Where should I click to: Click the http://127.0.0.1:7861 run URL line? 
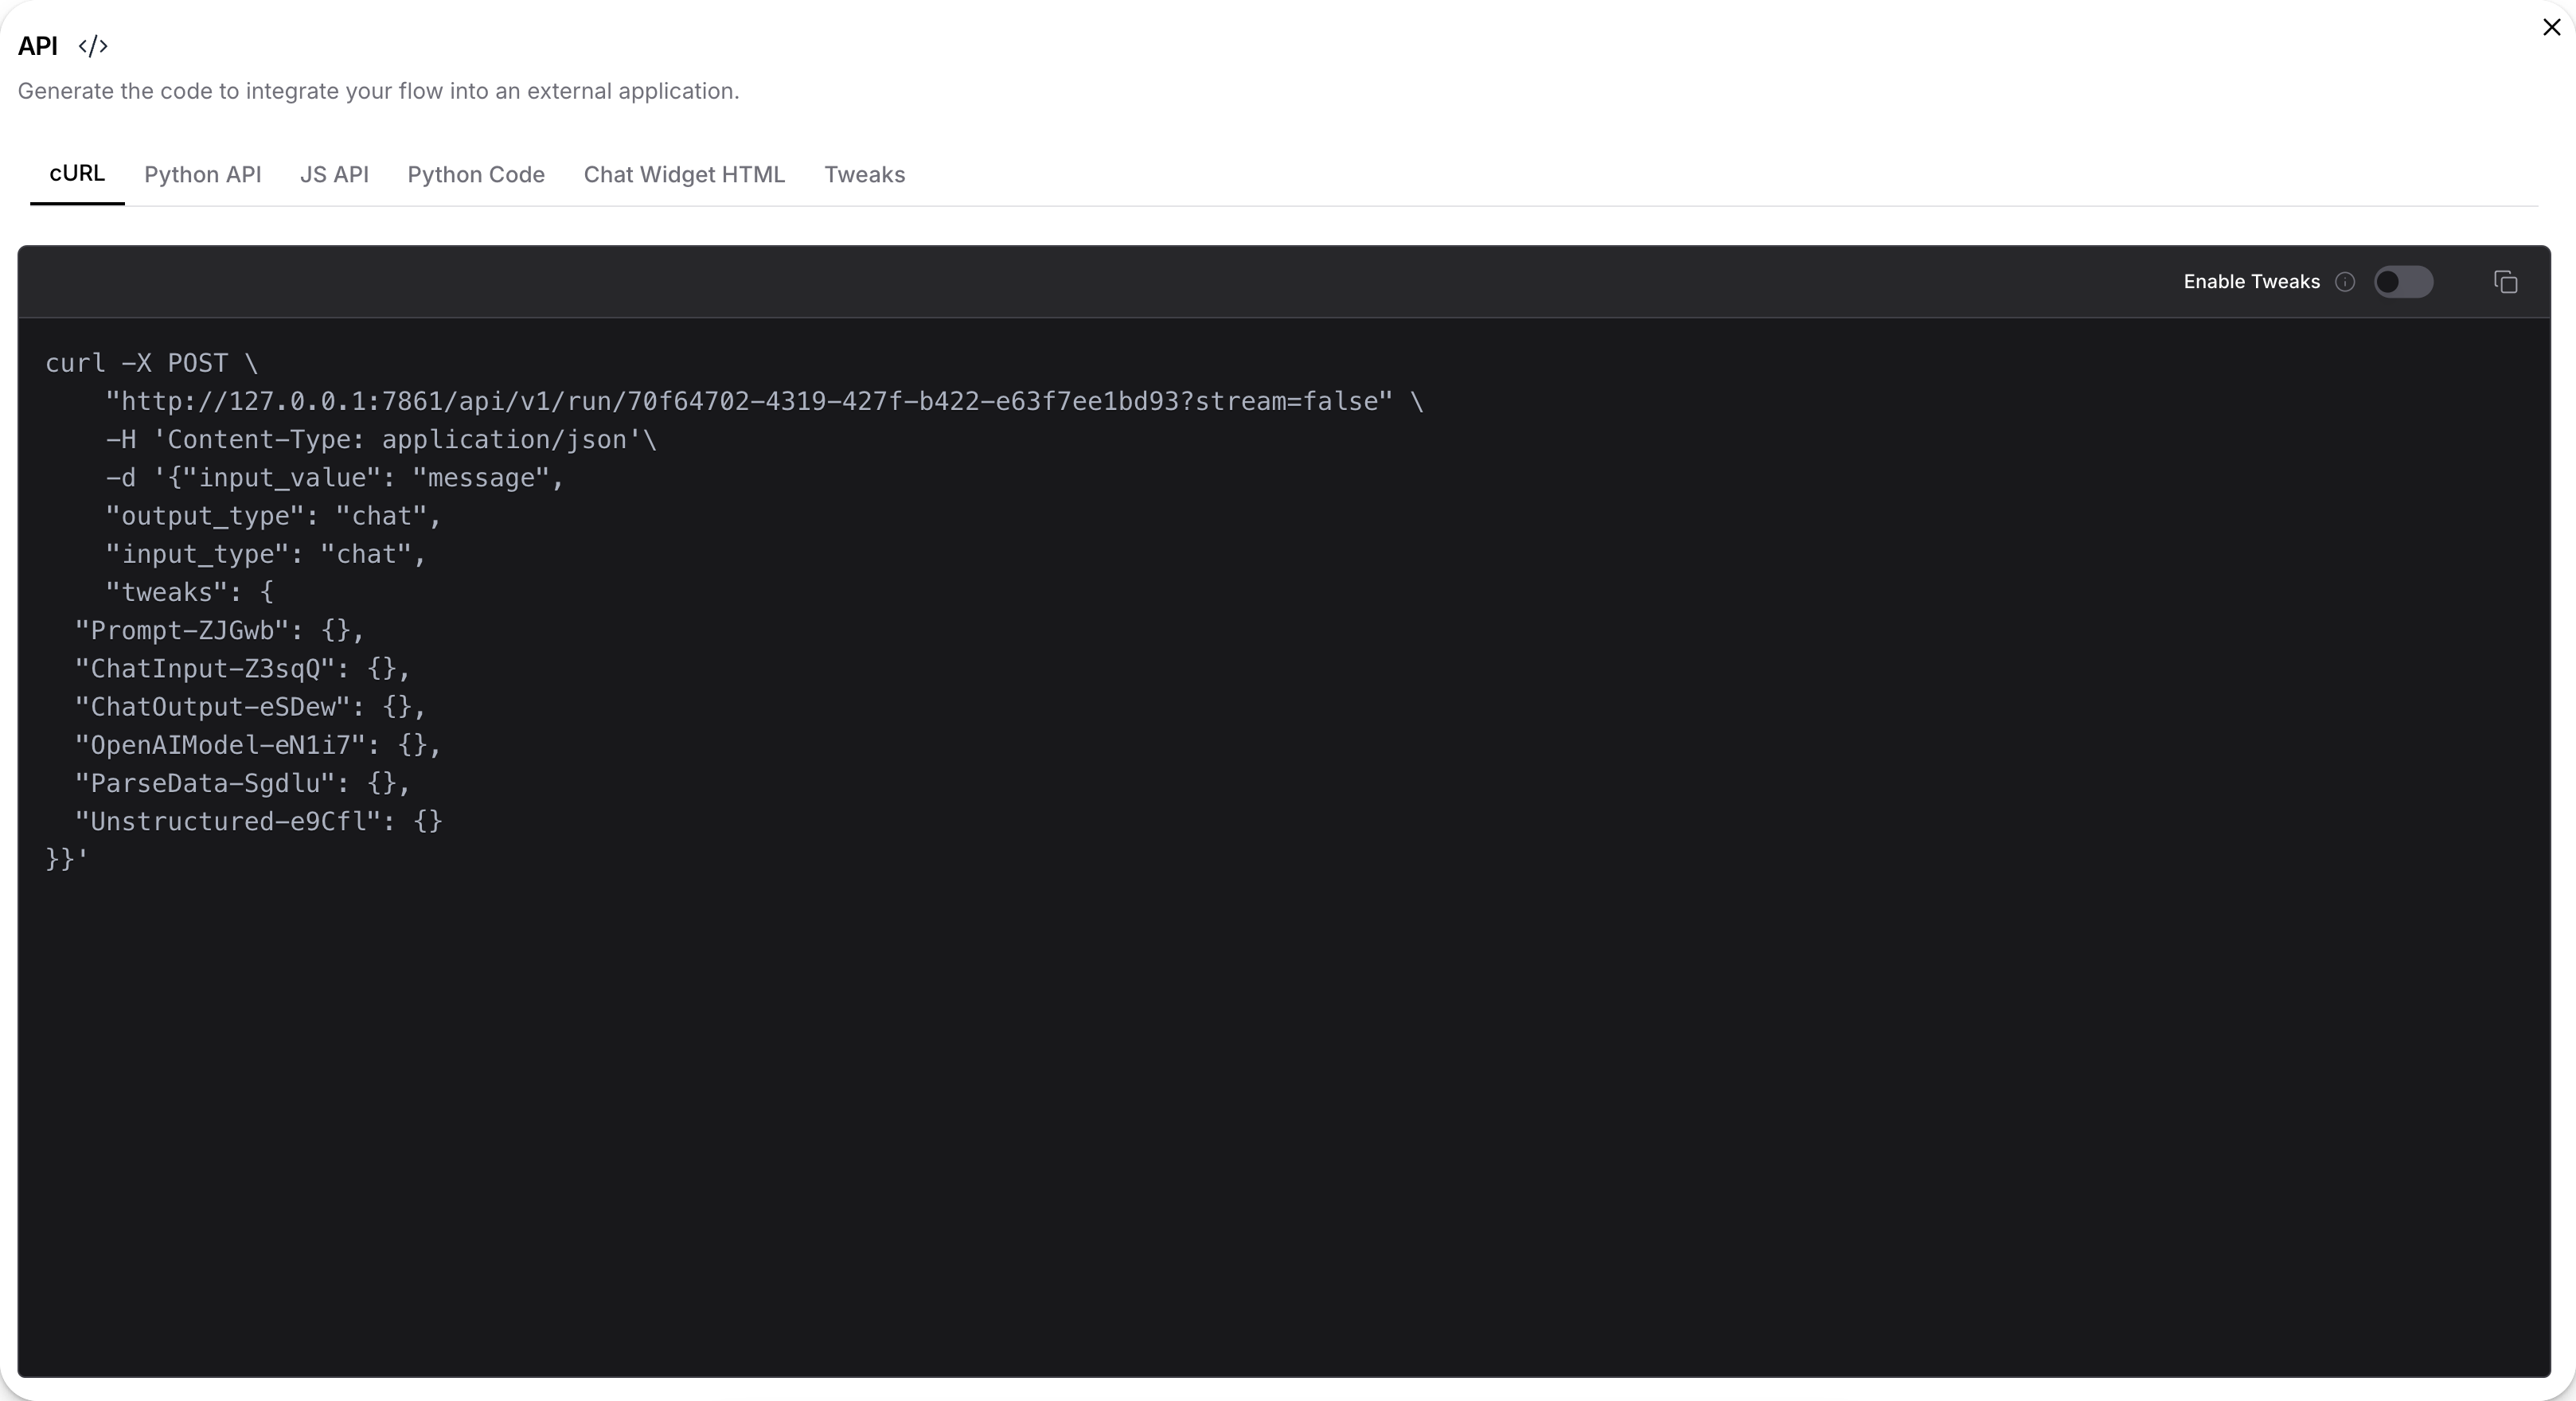point(764,402)
